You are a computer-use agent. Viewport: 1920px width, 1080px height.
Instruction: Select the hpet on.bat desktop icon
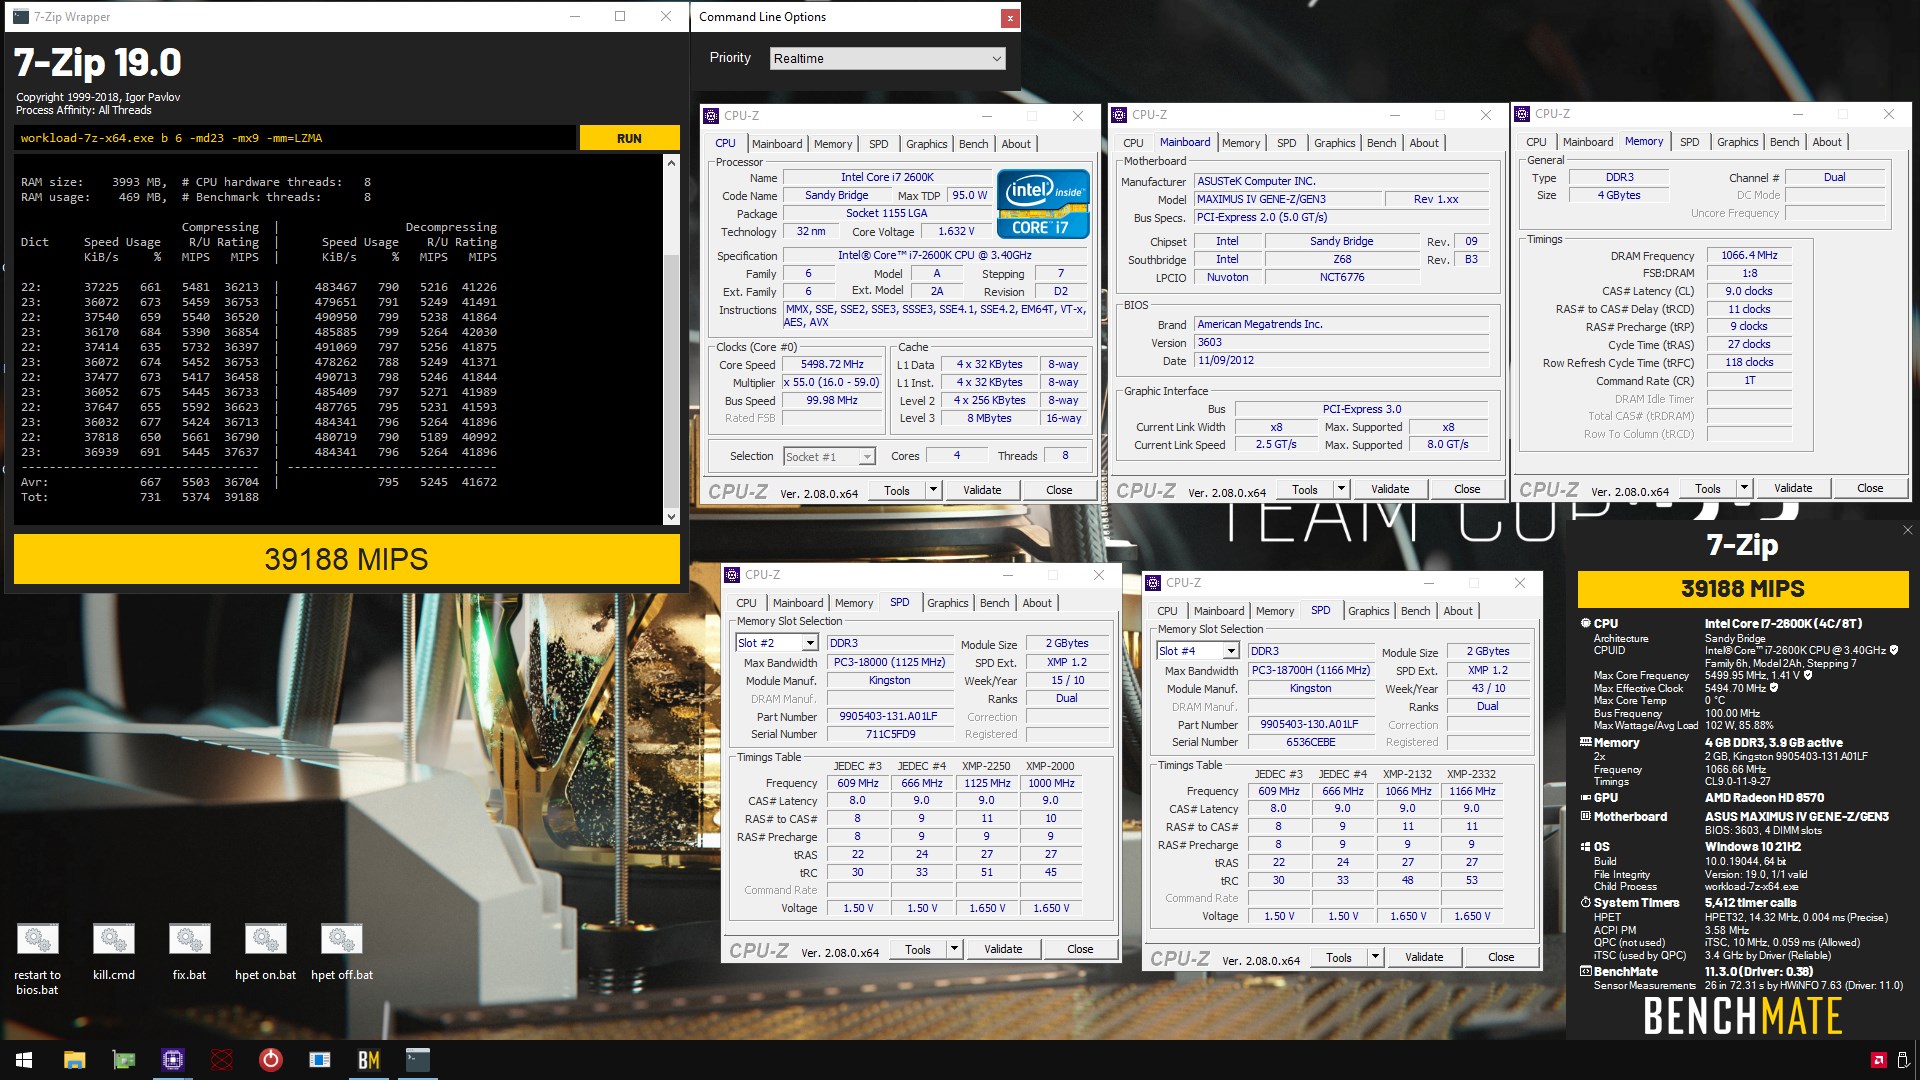265,952
